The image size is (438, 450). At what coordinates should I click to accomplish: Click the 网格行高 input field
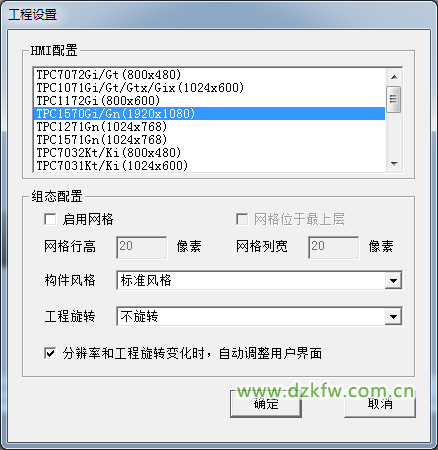142,247
